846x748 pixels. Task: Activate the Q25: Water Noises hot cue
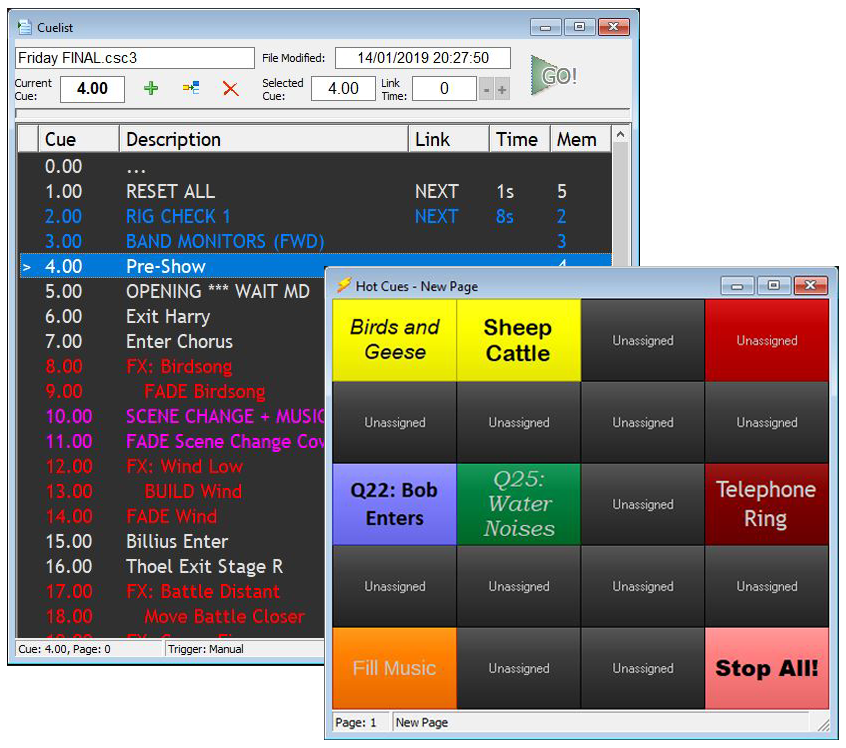[518, 503]
